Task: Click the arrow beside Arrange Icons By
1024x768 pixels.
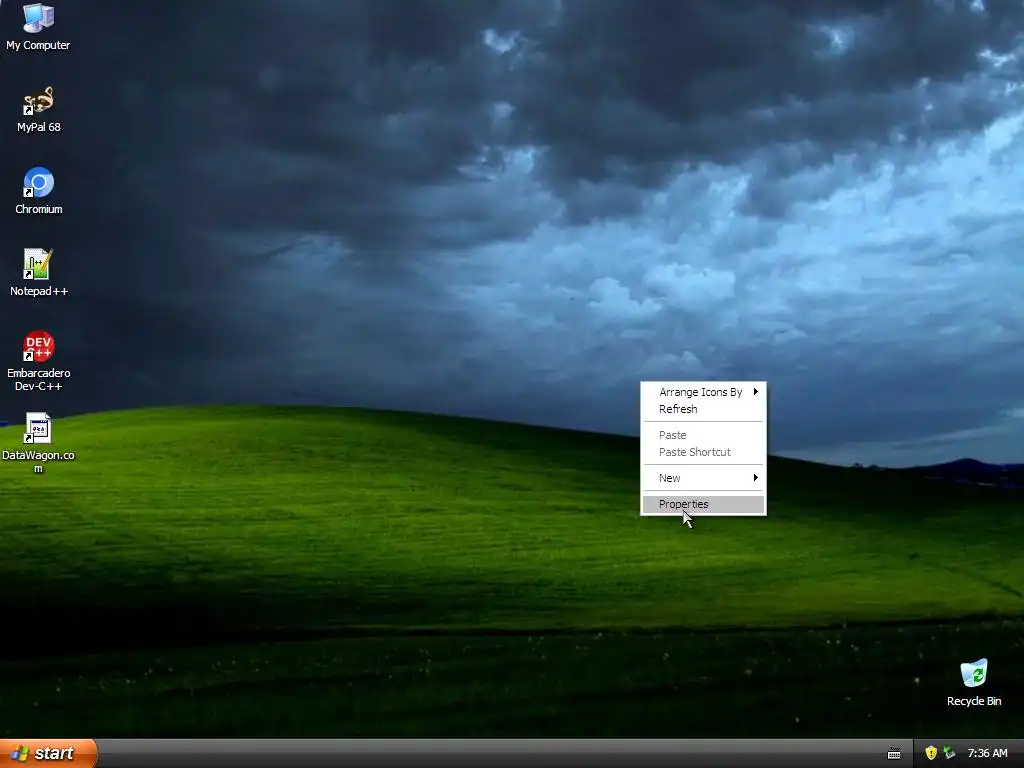Action: point(756,392)
